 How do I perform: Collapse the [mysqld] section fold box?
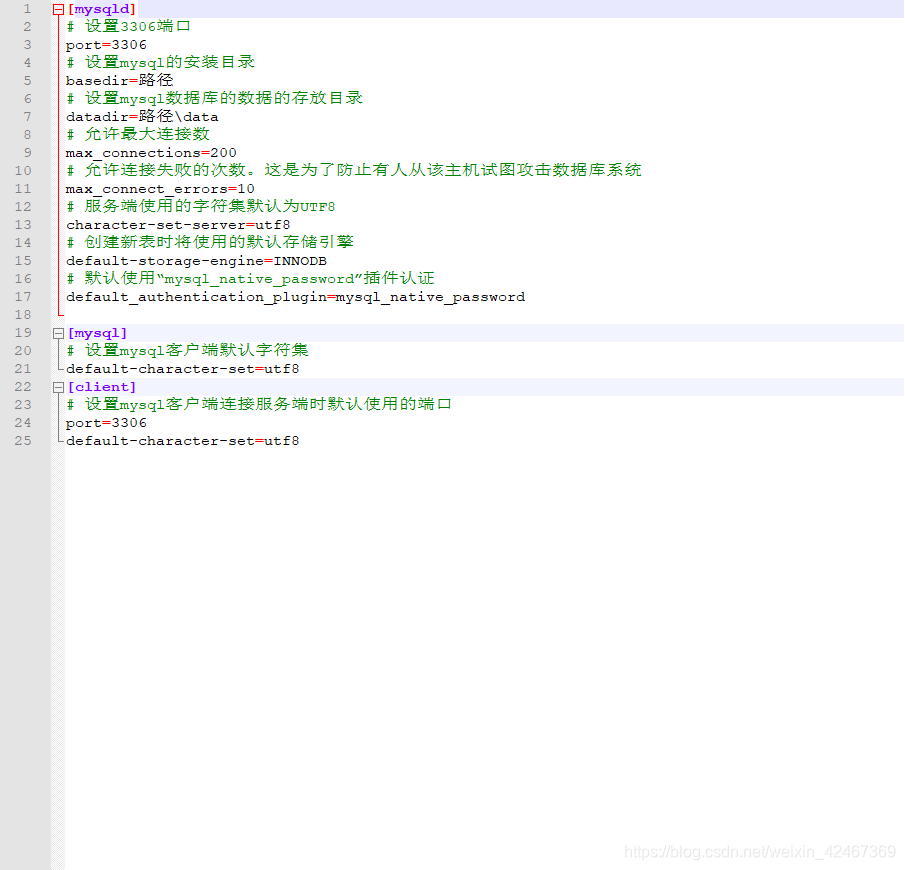click(59, 8)
